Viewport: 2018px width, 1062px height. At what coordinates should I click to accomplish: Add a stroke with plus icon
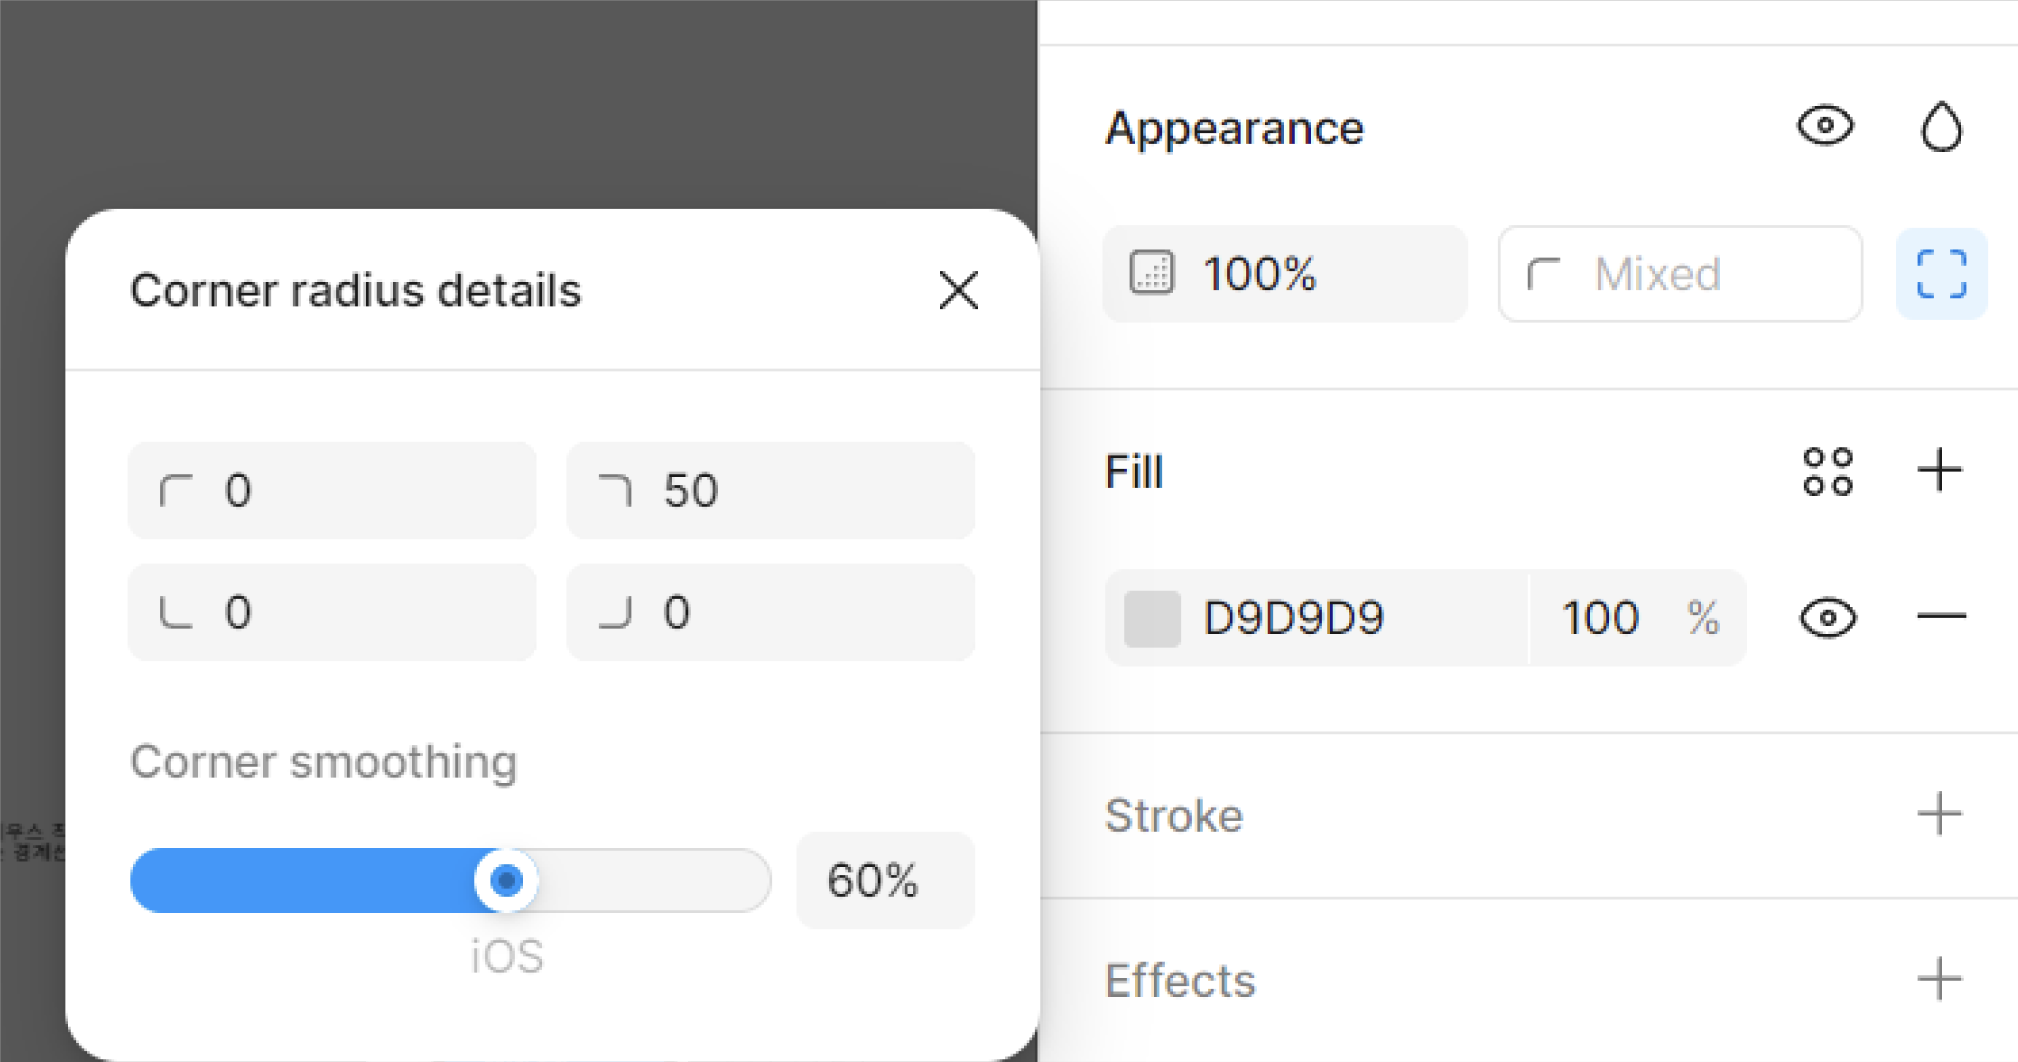pos(1940,814)
